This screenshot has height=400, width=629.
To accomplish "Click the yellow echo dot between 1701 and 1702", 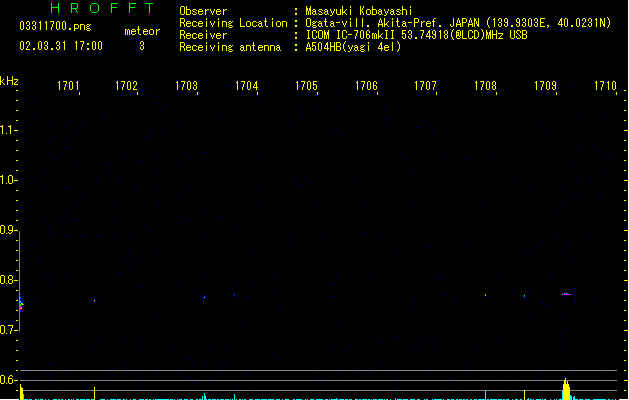I will click(x=95, y=300).
